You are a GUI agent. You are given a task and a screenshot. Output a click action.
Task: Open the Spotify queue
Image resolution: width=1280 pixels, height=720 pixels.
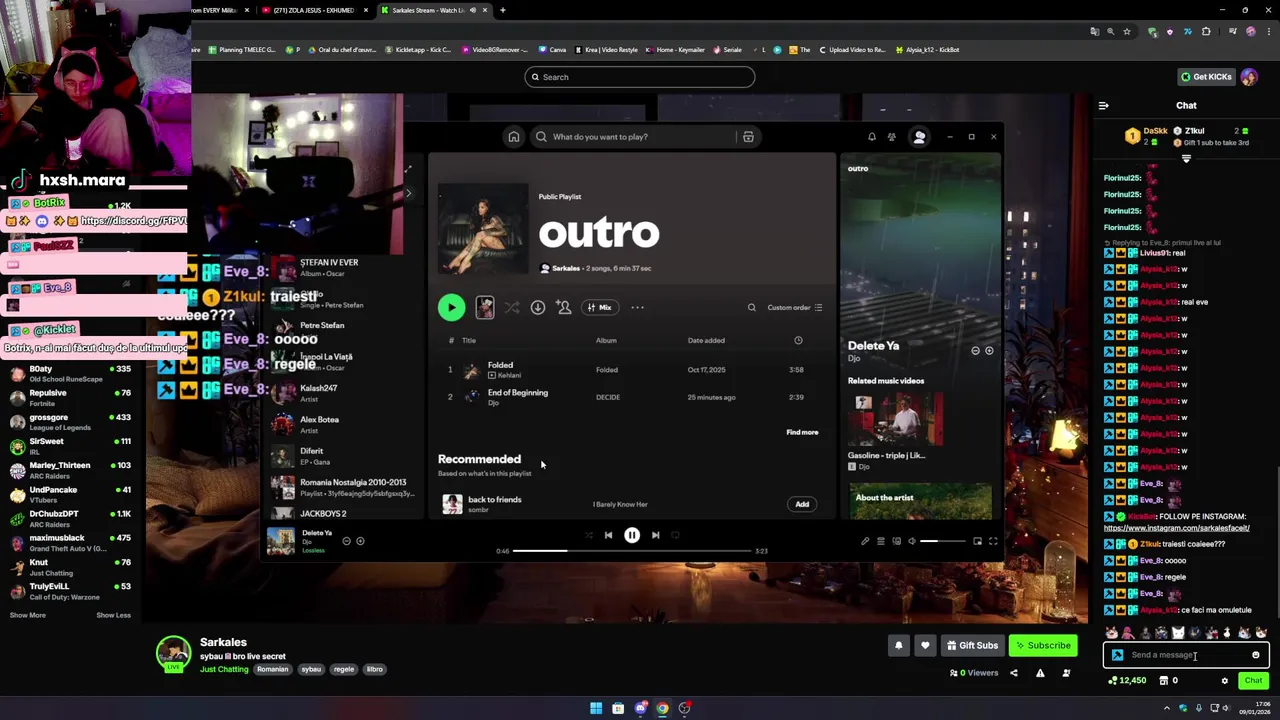point(881,541)
